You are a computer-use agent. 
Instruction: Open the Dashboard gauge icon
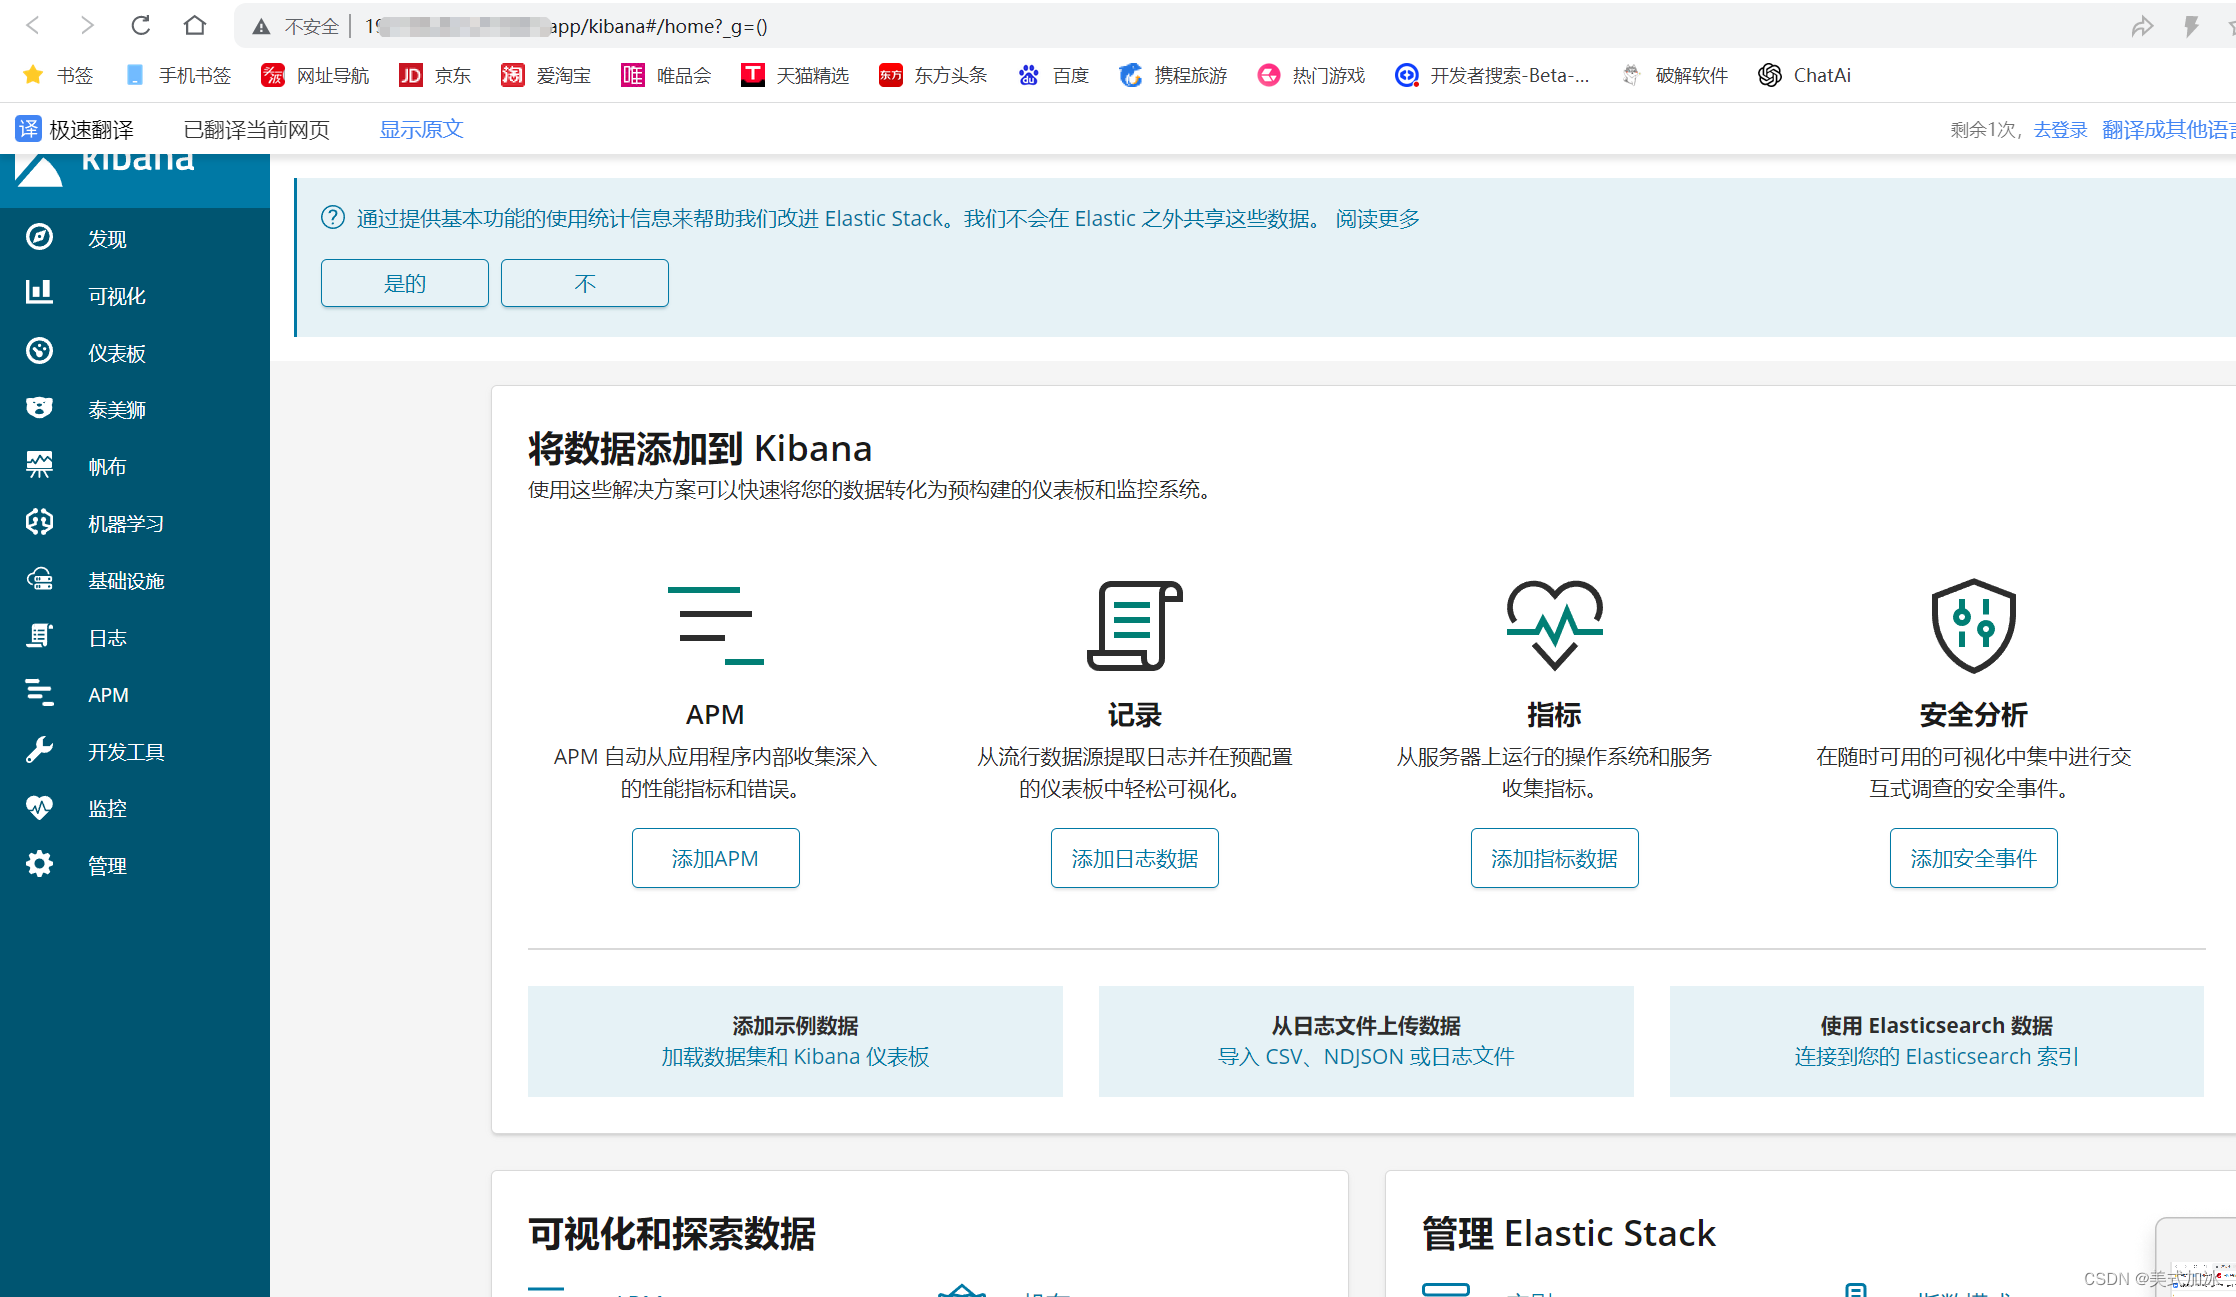[x=39, y=350]
